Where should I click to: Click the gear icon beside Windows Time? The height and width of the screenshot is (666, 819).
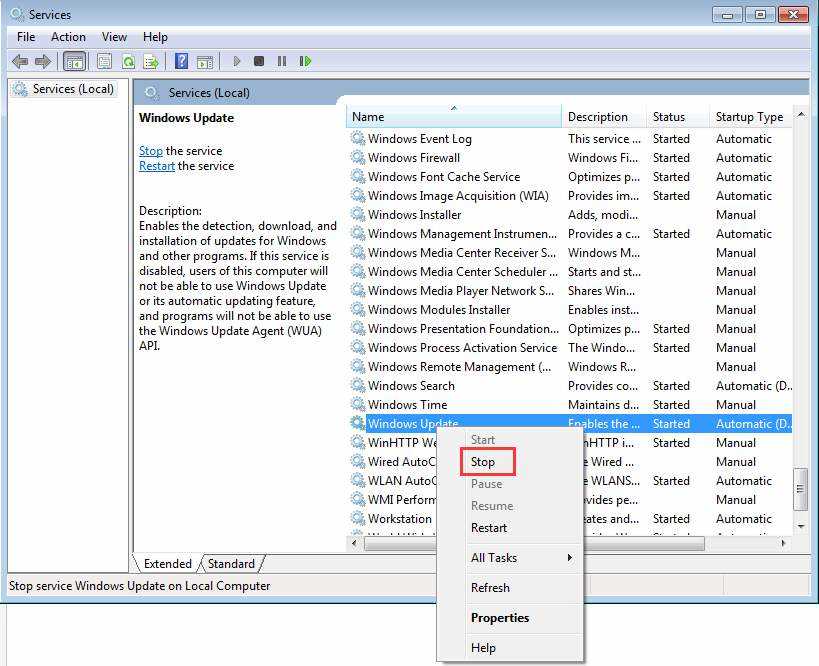(358, 404)
